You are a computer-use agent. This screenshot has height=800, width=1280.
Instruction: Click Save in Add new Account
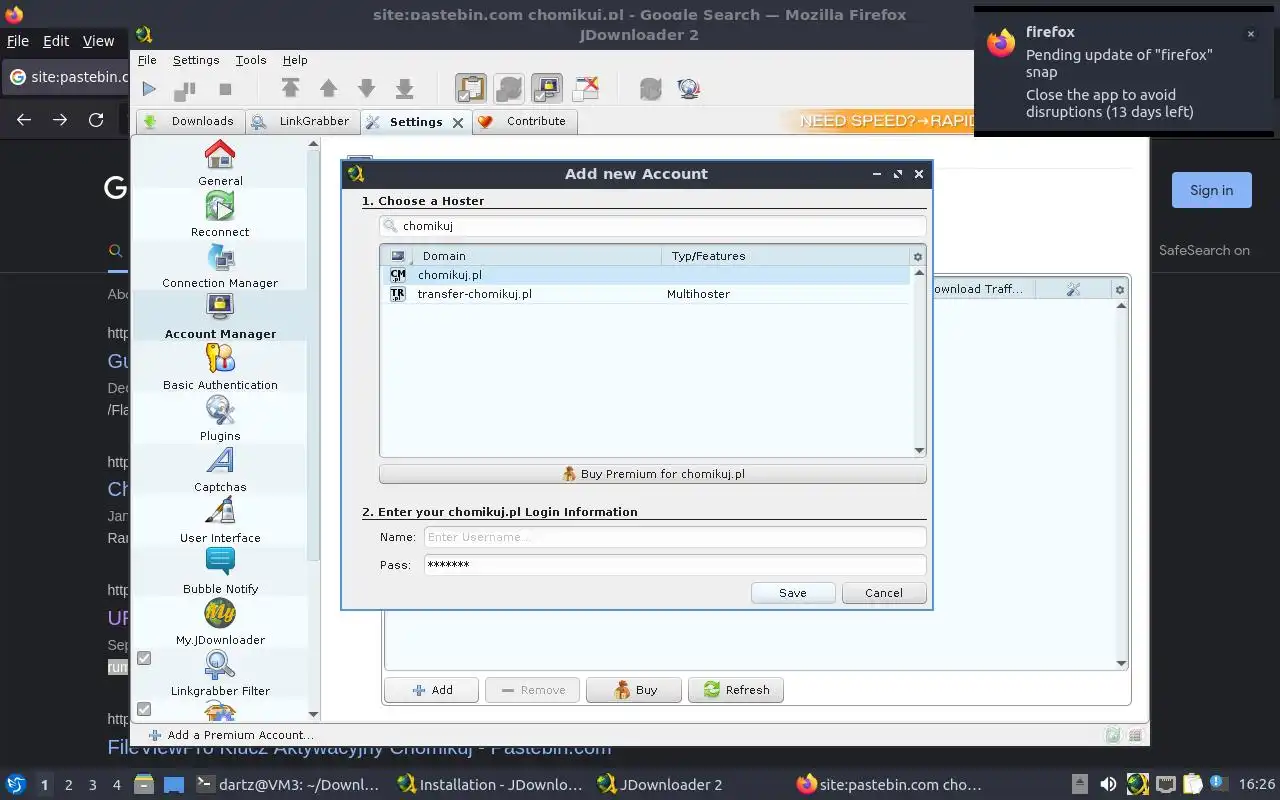pos(793,593)
